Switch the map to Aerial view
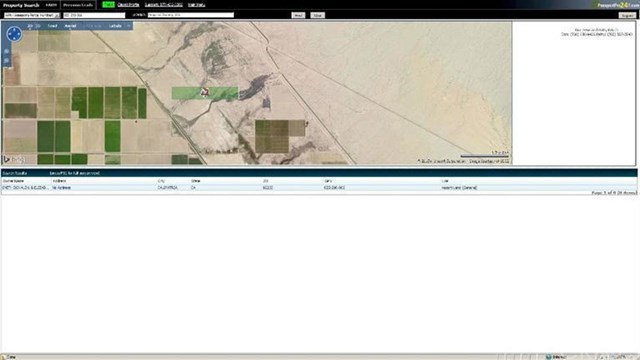 [70, 26]
